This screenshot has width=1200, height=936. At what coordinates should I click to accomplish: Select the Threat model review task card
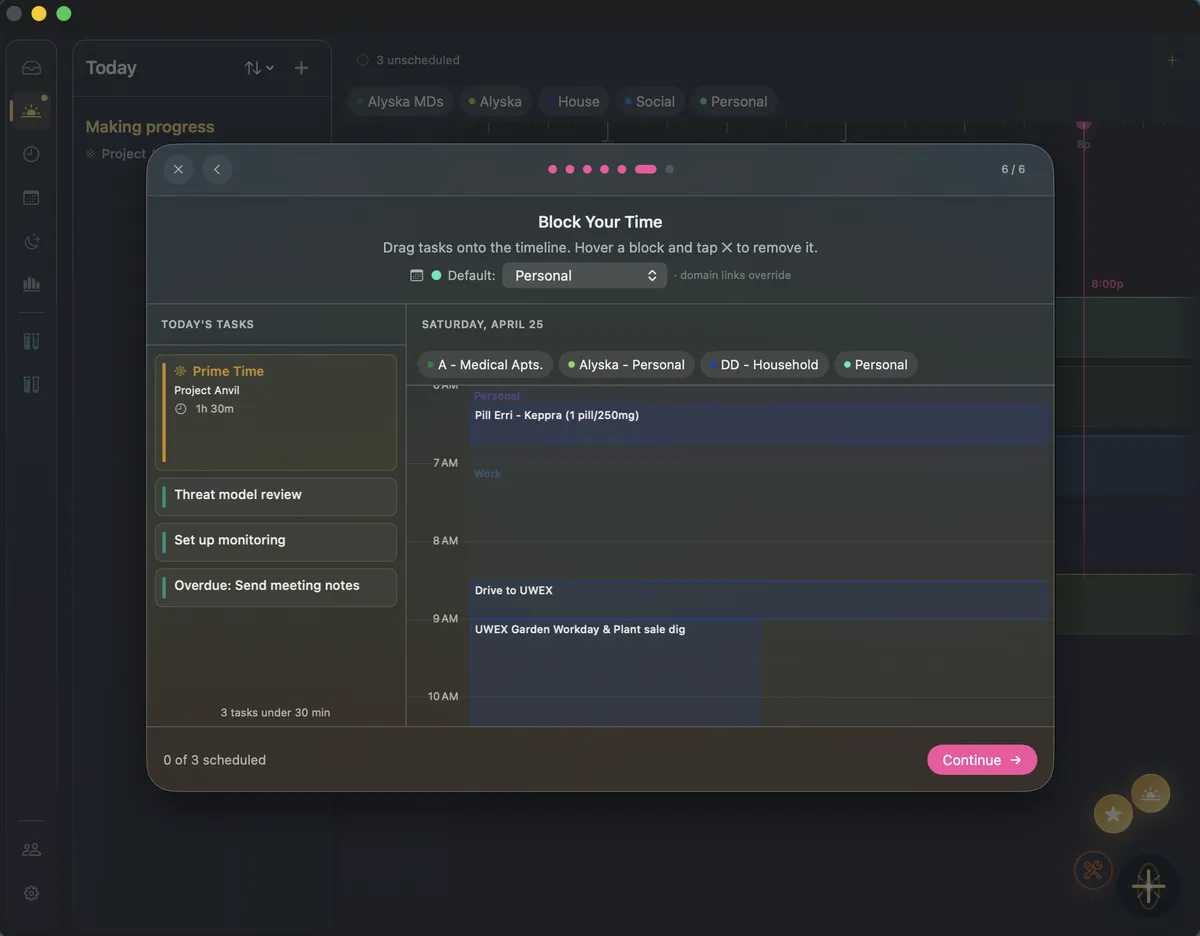pos(275,496)
